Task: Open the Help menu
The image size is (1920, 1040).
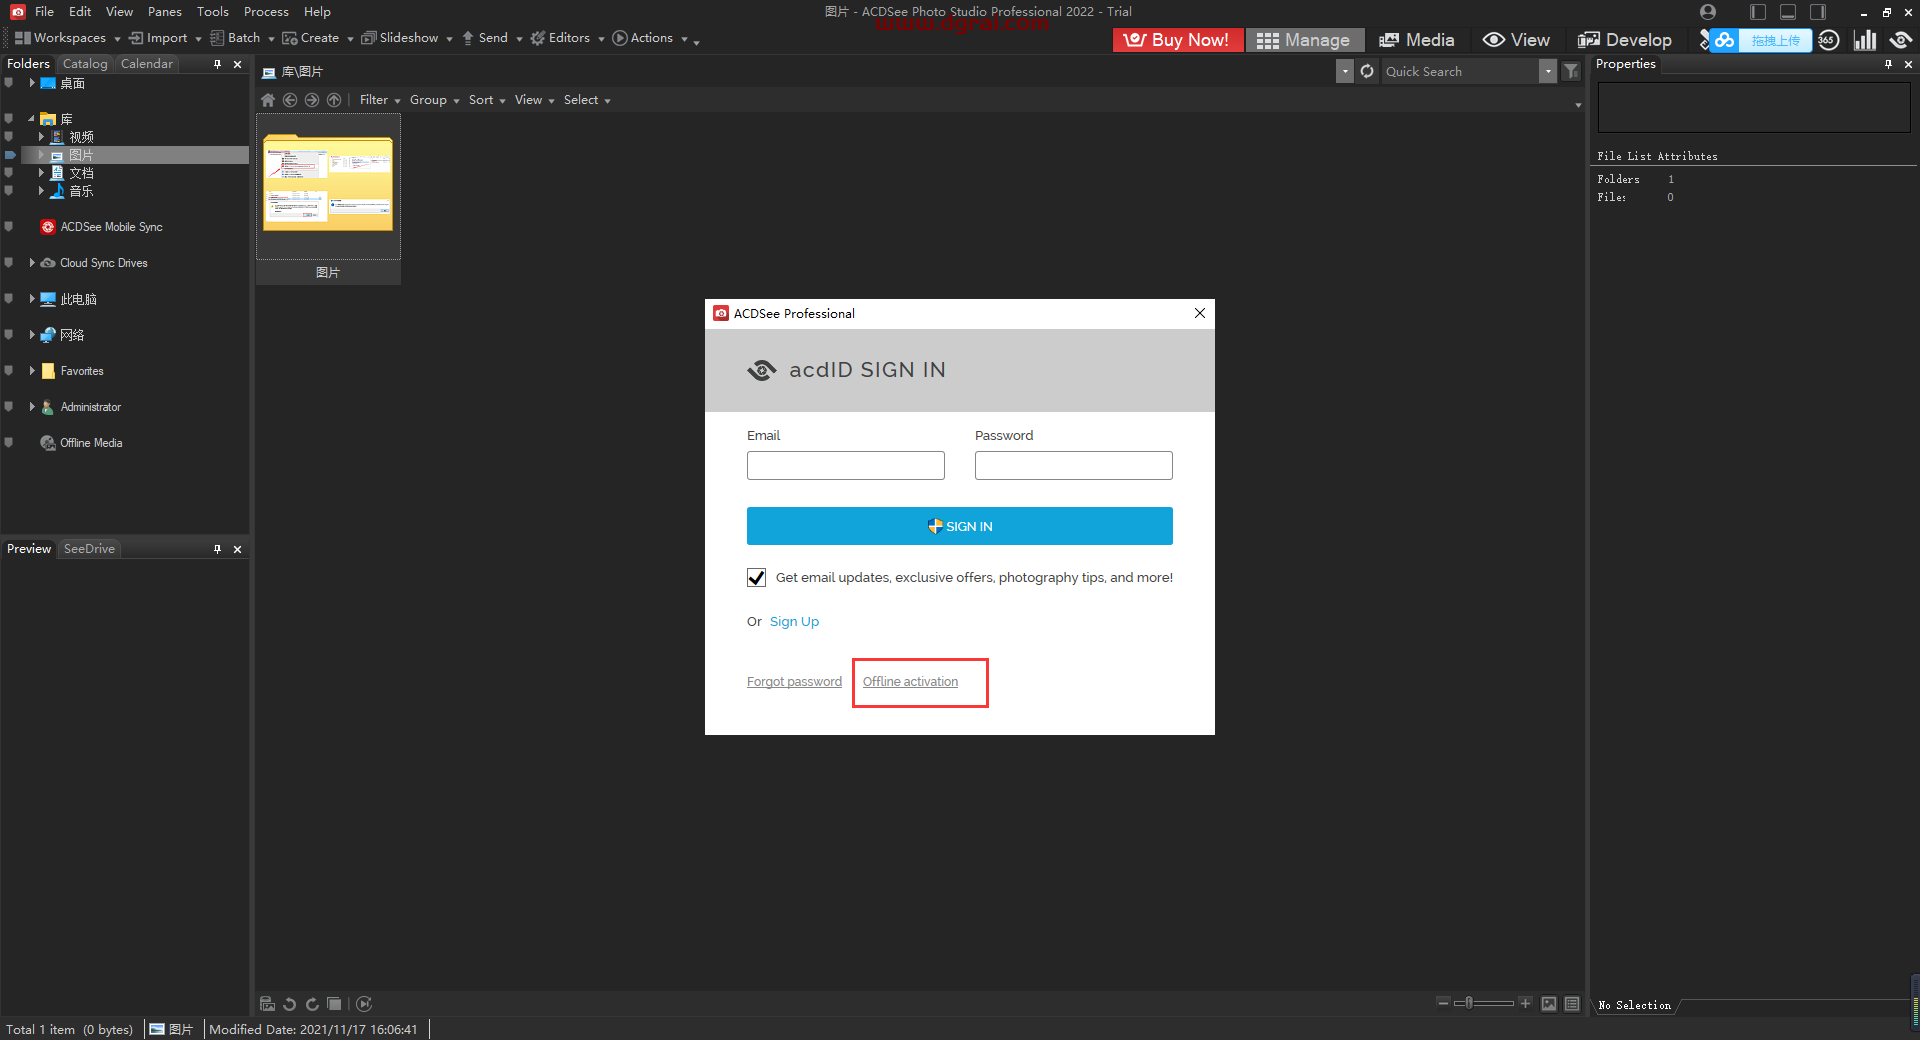Action: click(x=317, y=12)
